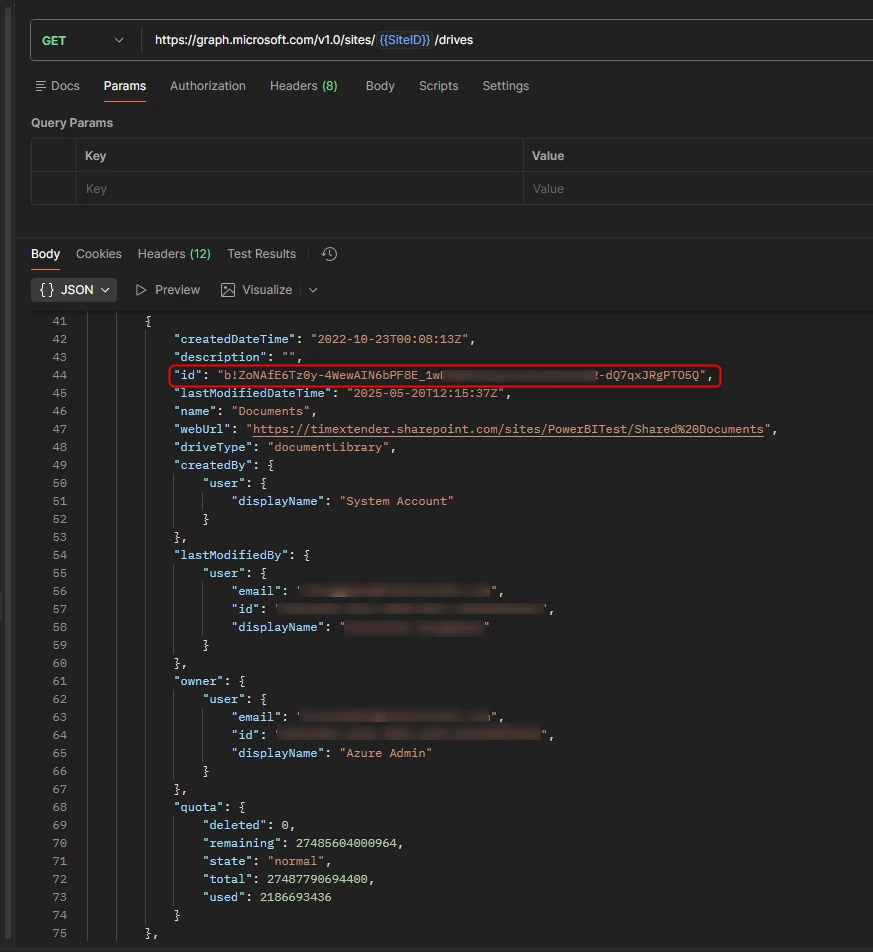Click the response history clock icon
The height and width of the screenshot is (952, 873).
[329, 254]
